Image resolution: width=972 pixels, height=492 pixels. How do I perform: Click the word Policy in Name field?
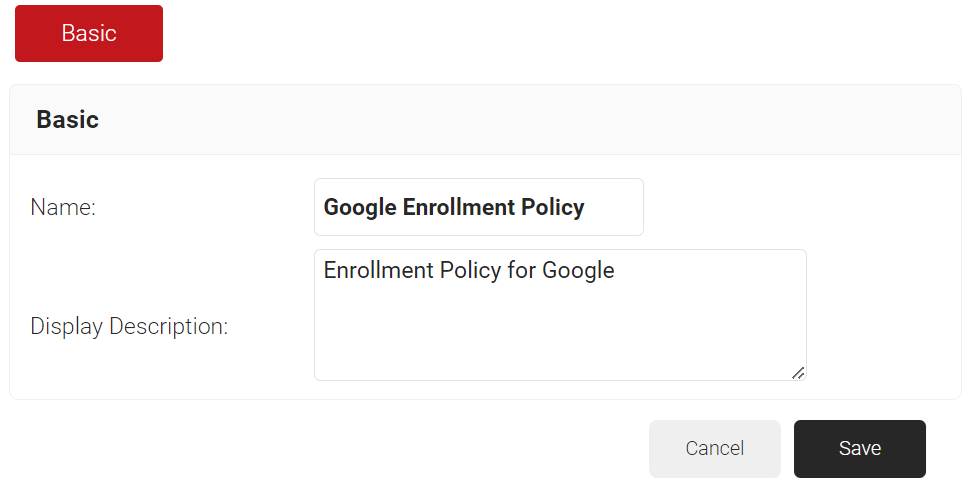point(553,207)
